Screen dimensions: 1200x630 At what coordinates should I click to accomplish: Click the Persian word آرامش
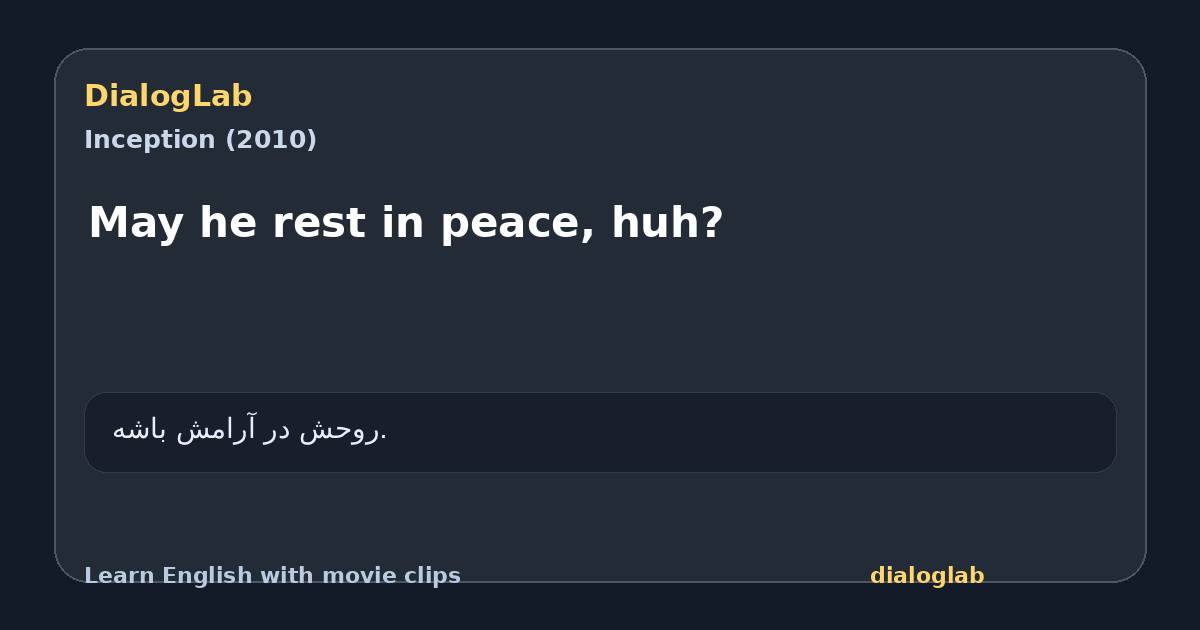(x=215, y=429)
